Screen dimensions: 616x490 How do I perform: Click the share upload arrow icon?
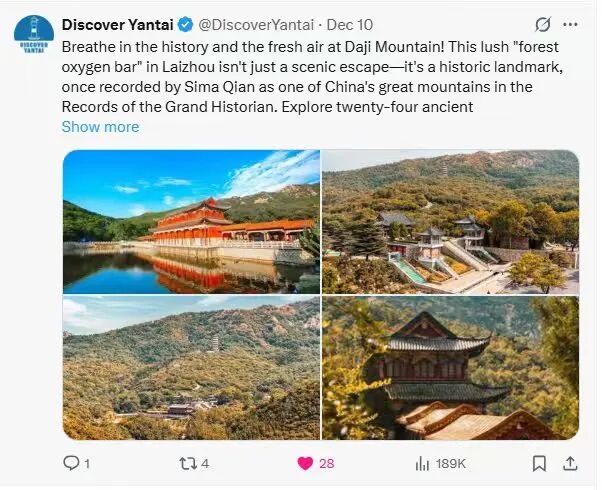tap(571, 463)
